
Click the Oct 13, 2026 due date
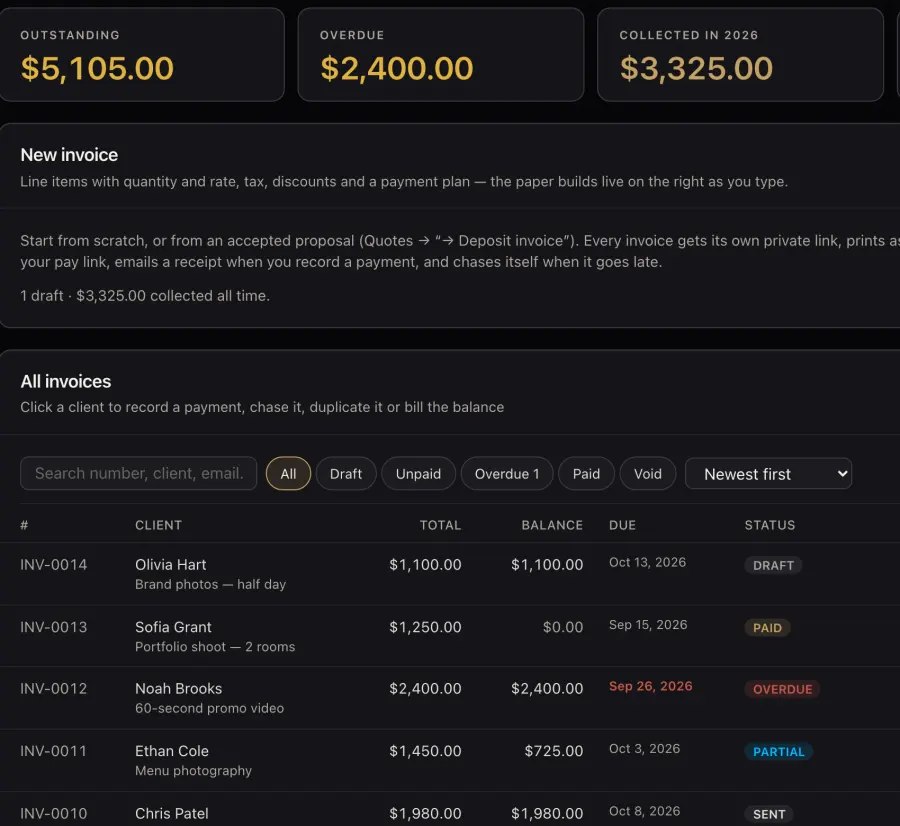tap(647, 563)
